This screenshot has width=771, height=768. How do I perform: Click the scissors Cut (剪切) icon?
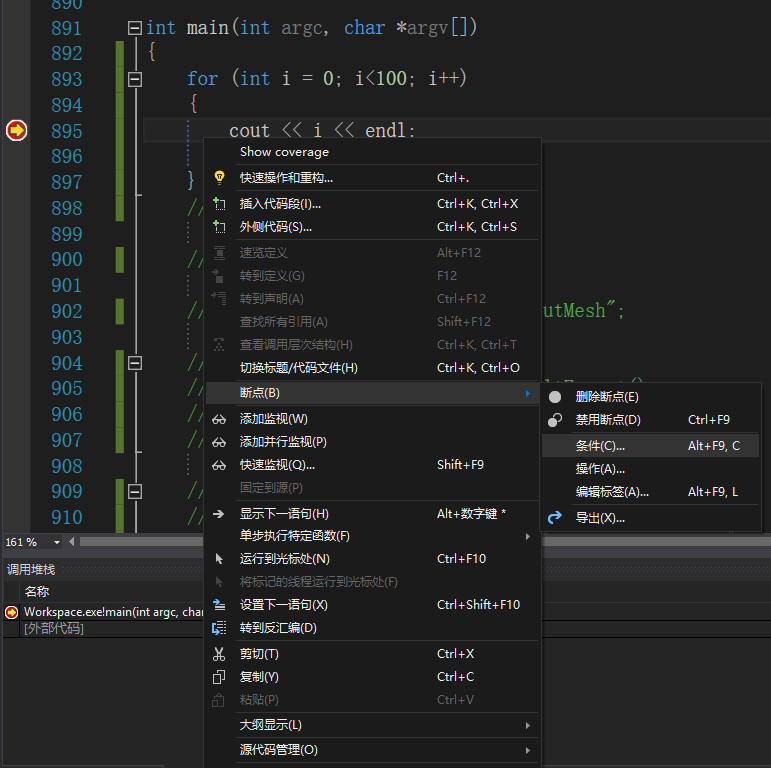pos(219,654)
